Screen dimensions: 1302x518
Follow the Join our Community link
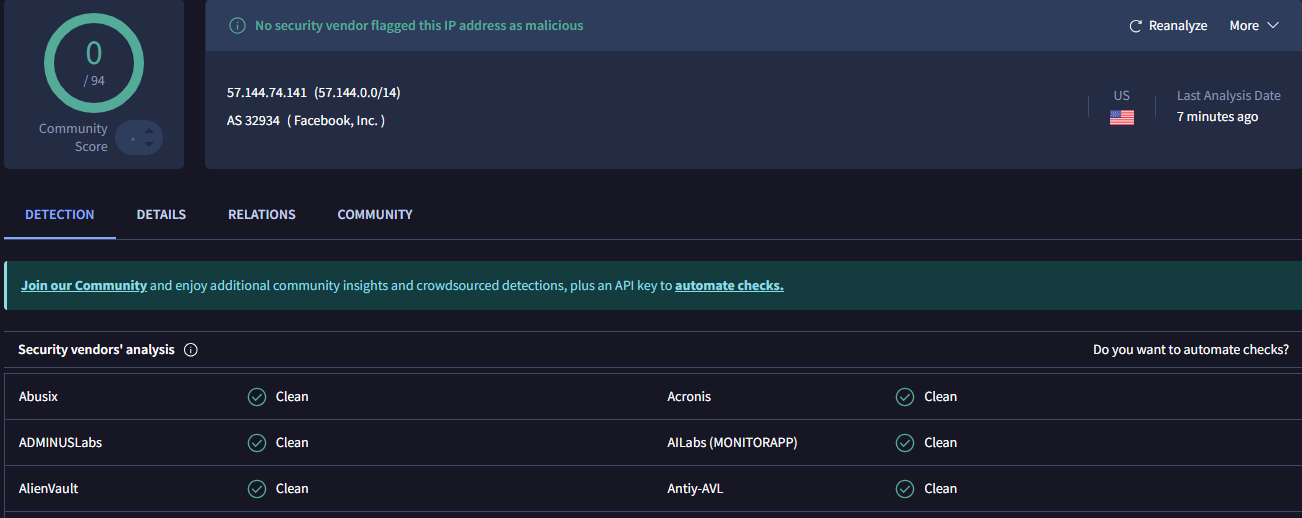84,286
